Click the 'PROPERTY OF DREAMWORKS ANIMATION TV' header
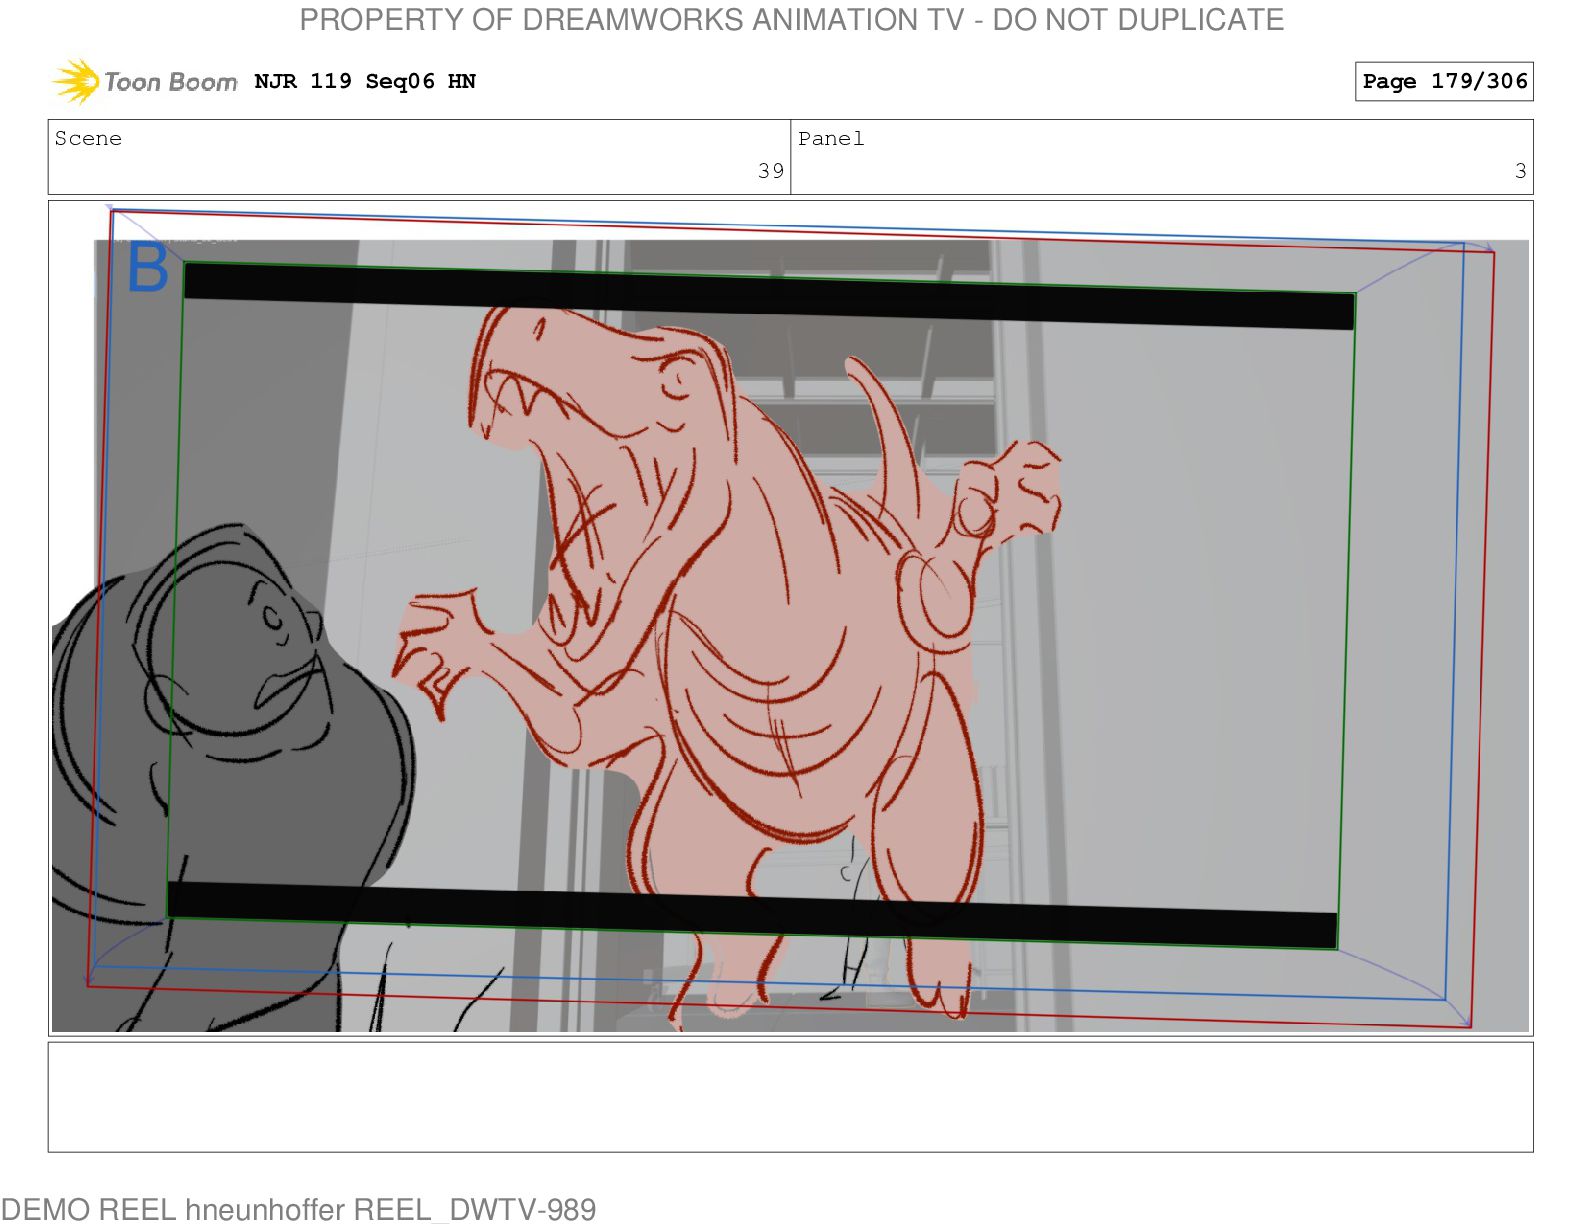 pos(791,19)
